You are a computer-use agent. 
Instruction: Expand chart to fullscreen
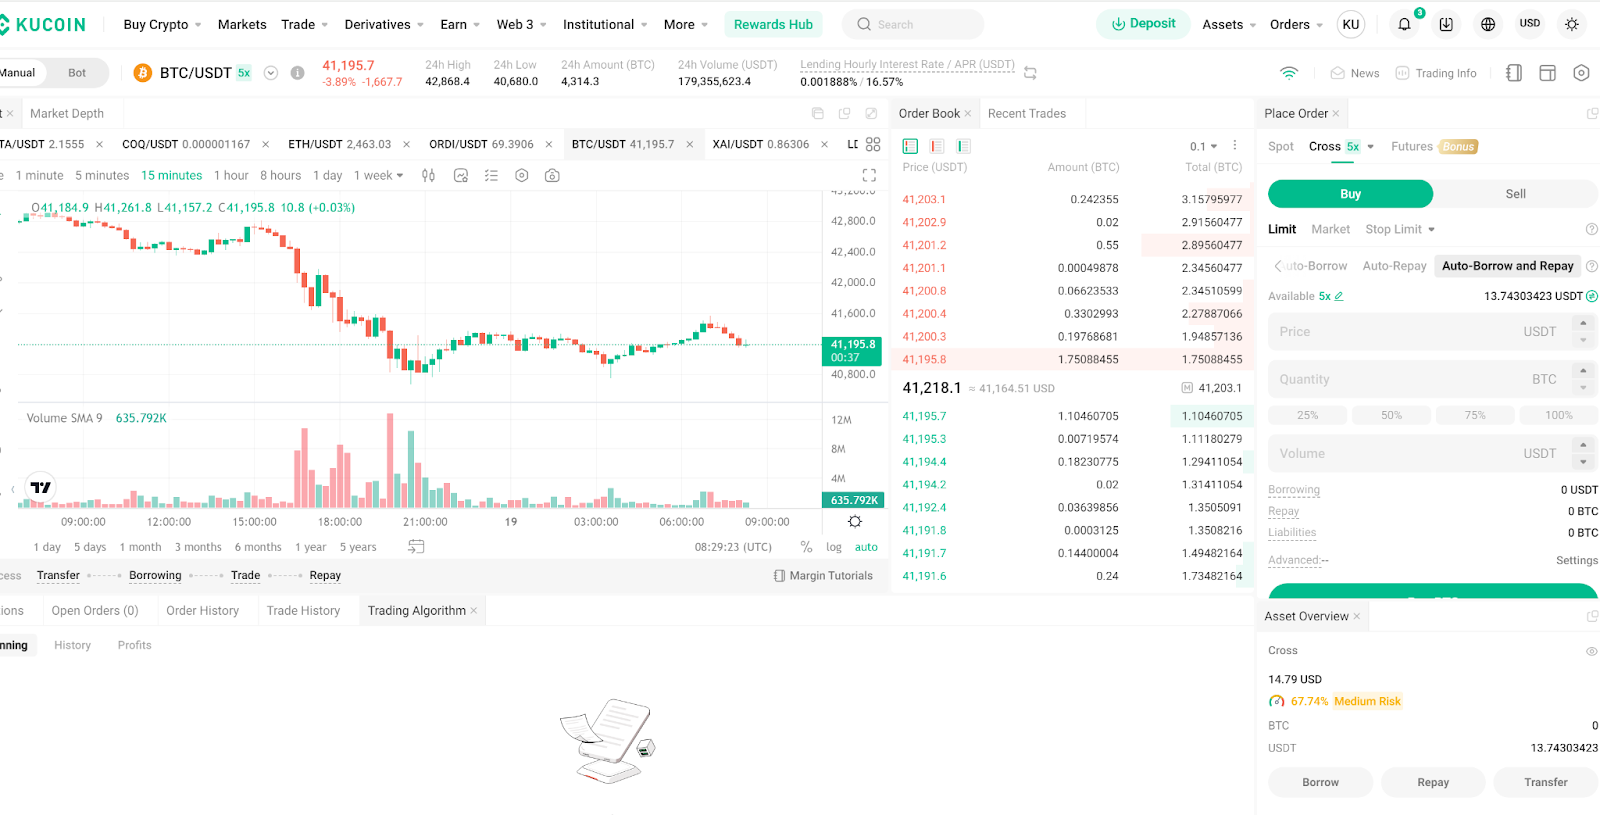869,176
